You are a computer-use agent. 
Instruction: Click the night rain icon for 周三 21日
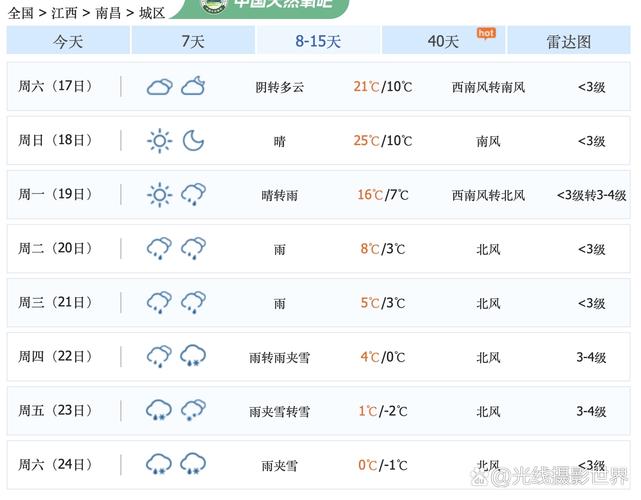pyautogui.click(x=193, y=303)
